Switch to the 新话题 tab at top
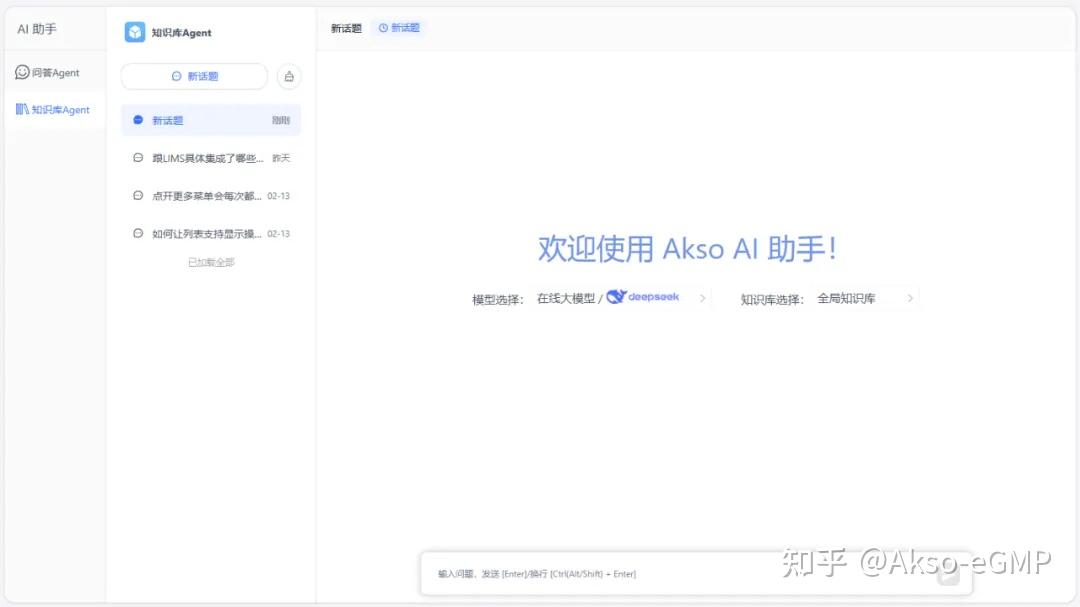The image size is (1080, 607). 345,28
